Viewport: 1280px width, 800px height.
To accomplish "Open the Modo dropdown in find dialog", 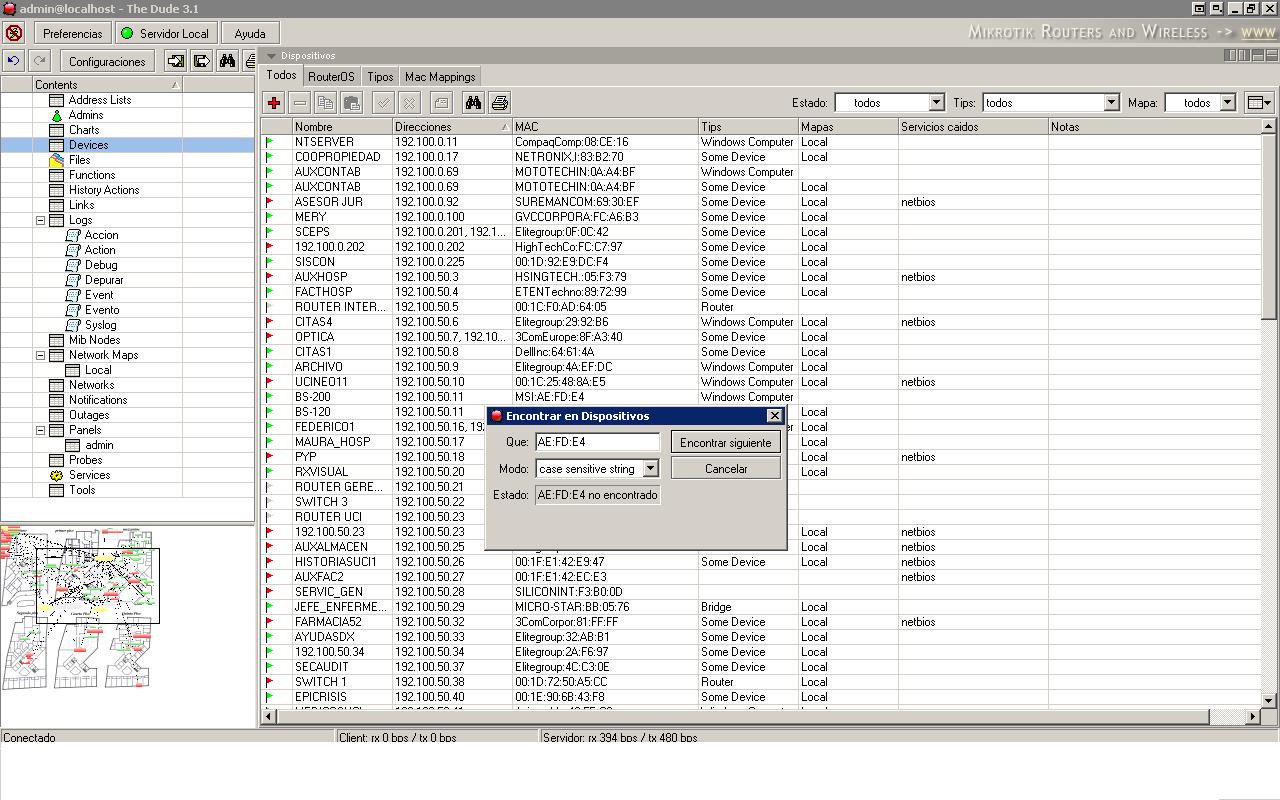I will tap(650, 469).
